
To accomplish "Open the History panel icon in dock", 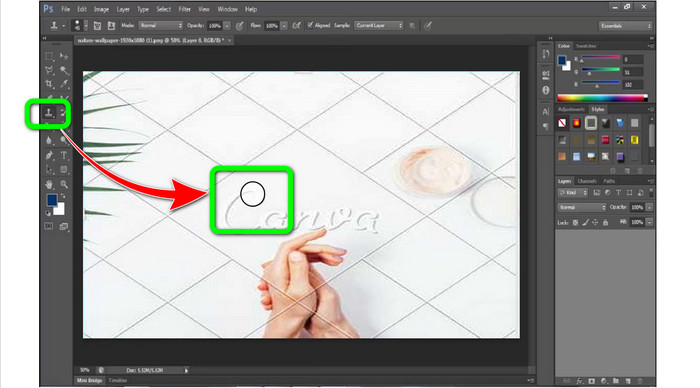I will [546, 54].
